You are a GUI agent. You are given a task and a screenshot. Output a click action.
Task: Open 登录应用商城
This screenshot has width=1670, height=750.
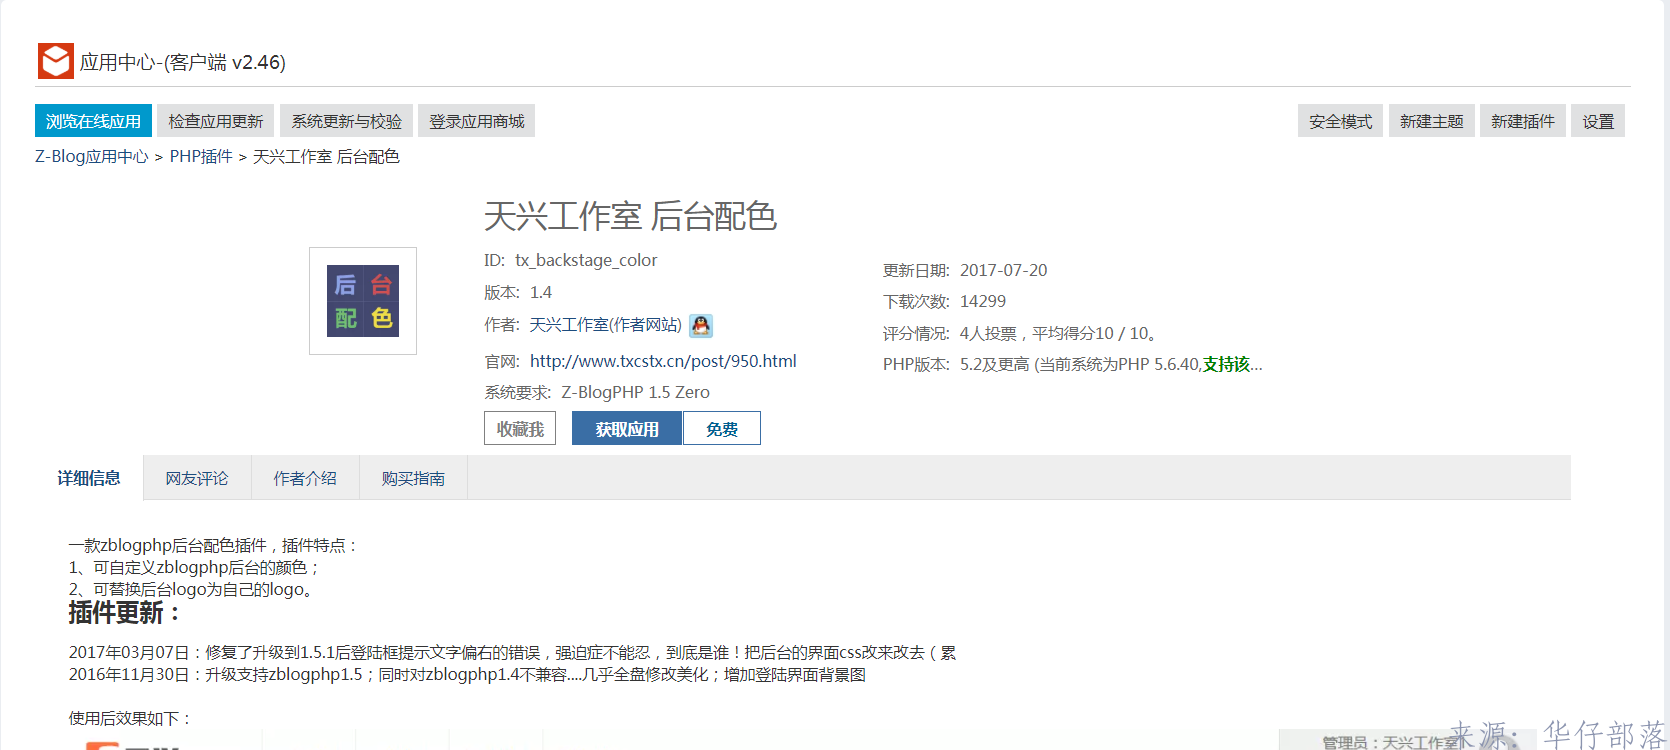pos(477,121)
